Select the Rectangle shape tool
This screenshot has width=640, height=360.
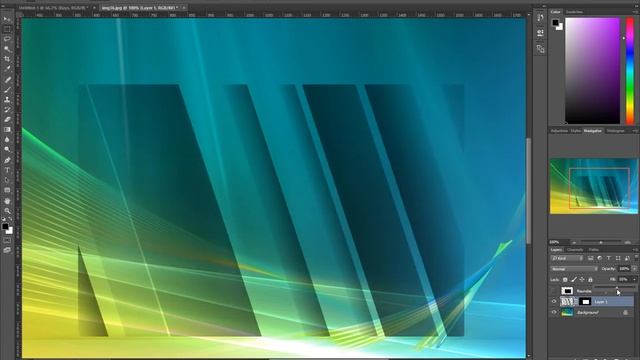click(x=7, y=190)
